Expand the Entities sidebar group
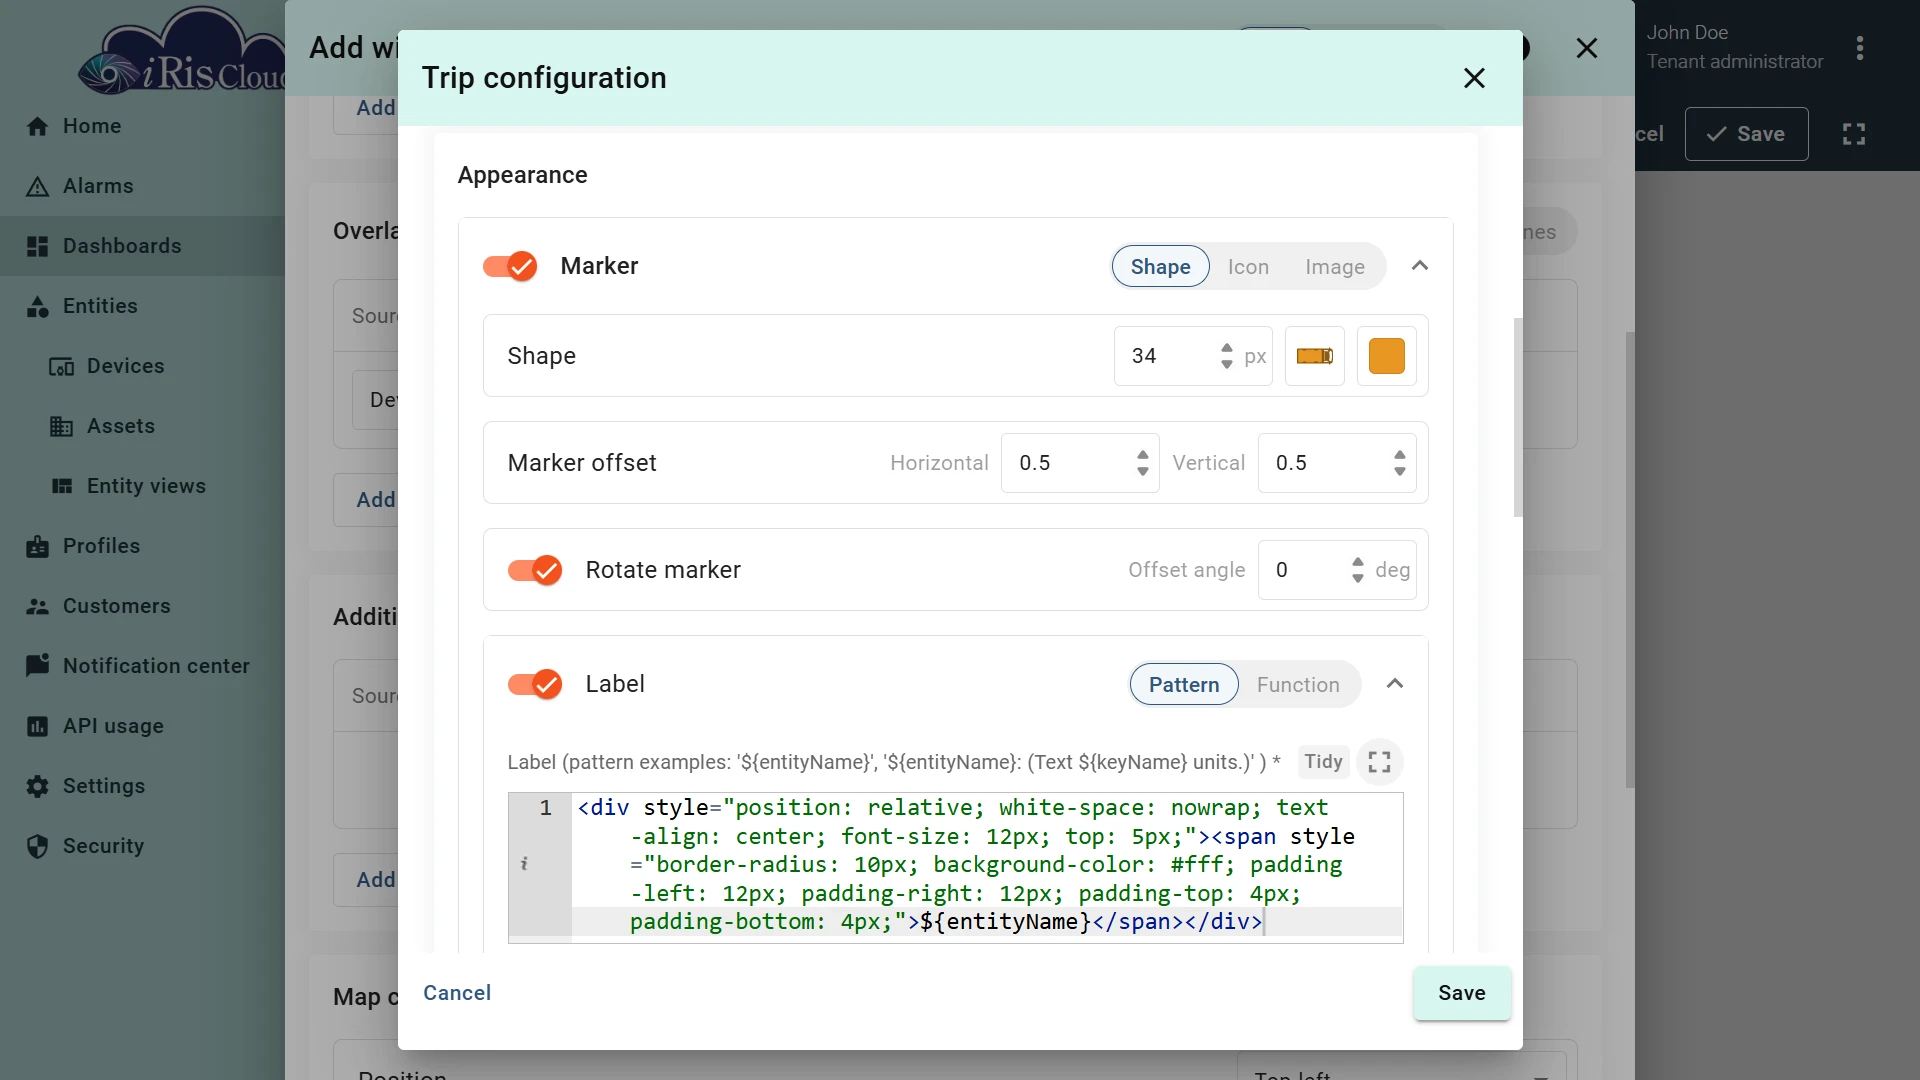This screenshot has height=1080, width=1920. coord(142,306)
